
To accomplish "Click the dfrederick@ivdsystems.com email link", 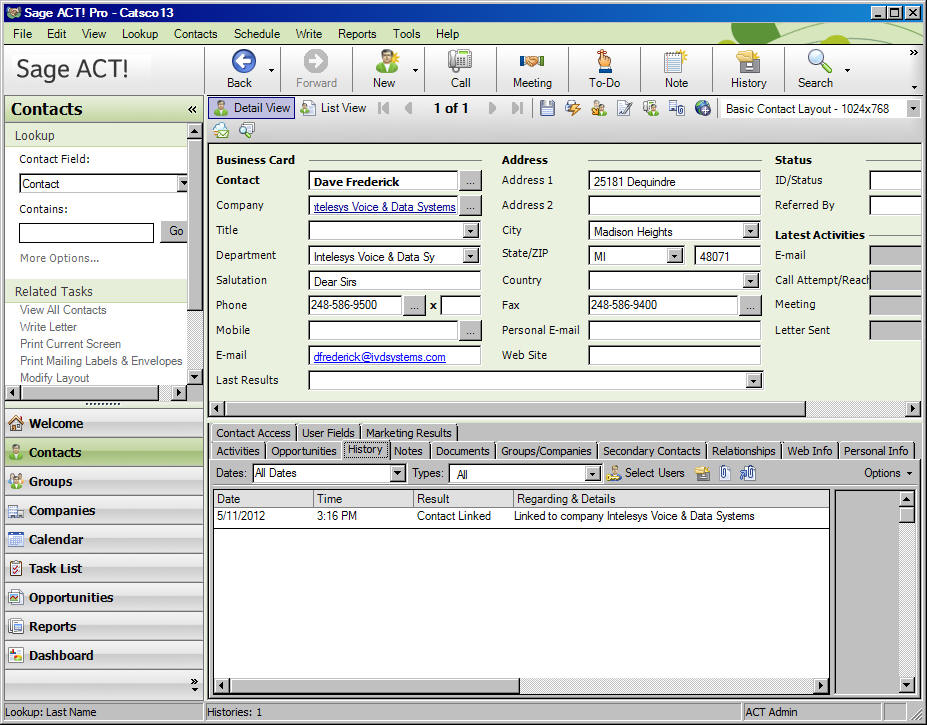I will point(379,357).
